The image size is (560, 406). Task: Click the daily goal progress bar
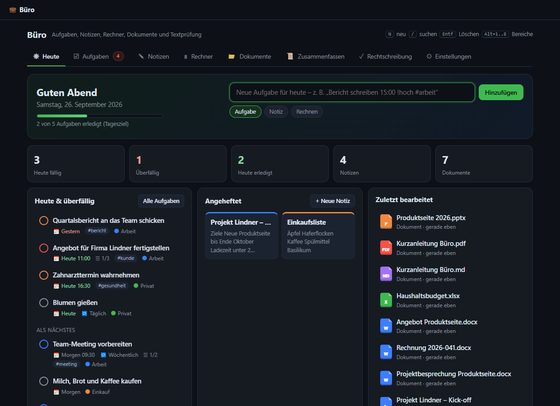99,116
